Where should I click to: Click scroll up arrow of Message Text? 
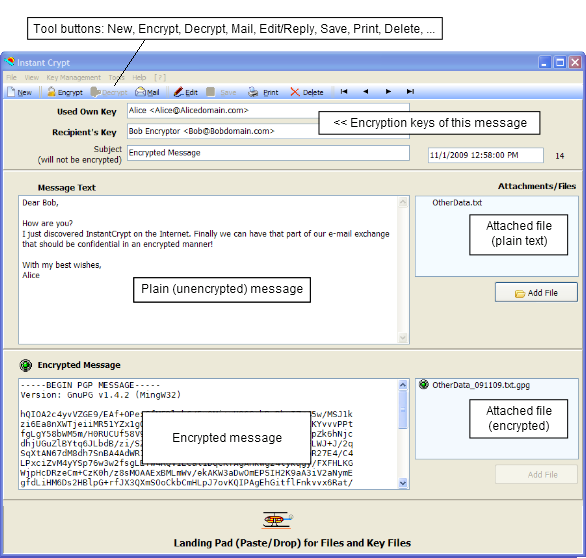pos(403,202)
